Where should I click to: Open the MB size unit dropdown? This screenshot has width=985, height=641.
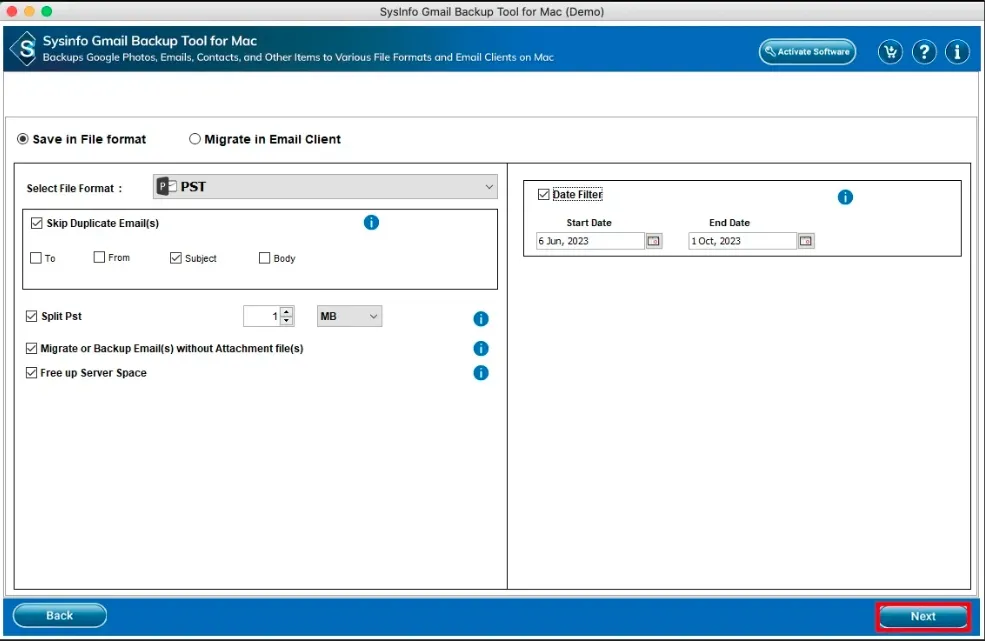[x=349, y=316]
